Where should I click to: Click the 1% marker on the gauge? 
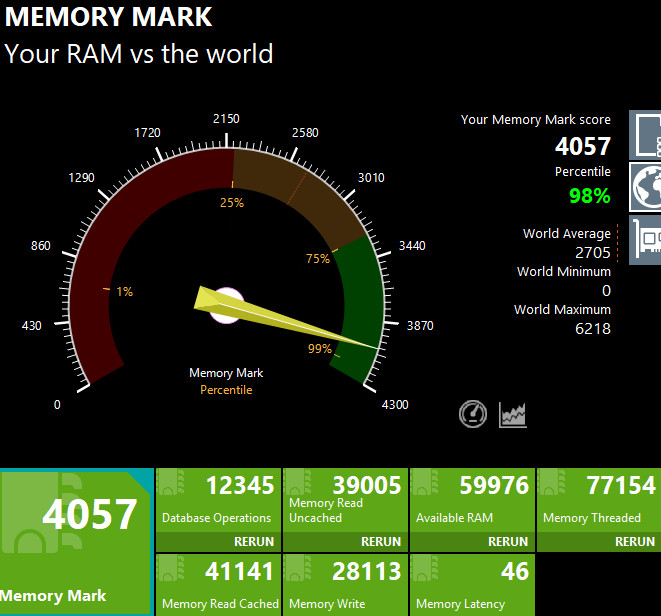tap(124, 291)
